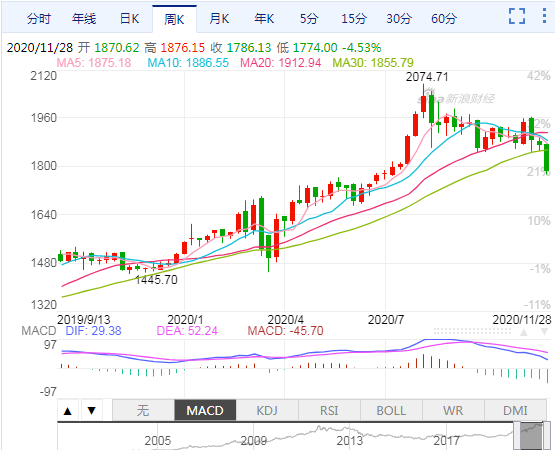555x450 pixels.
Task: Select the 日K chart tab
Action: (x=129, y=19)
